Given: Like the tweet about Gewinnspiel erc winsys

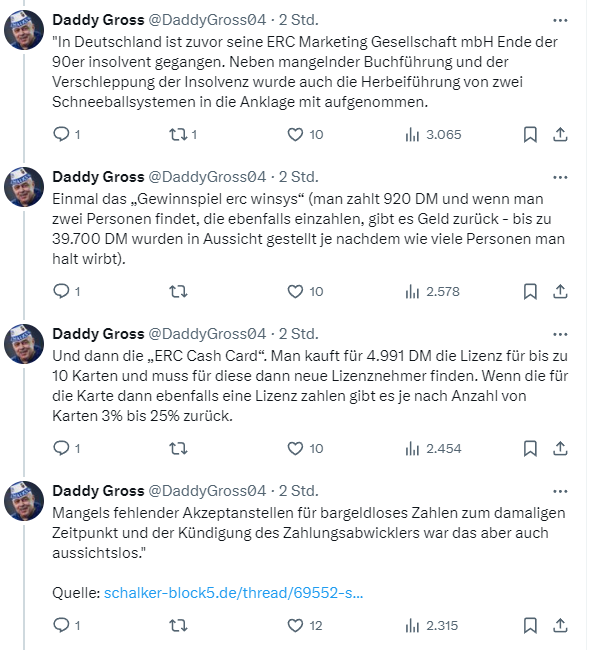Looking at the screenshot, I should click(x=305, y=291).
